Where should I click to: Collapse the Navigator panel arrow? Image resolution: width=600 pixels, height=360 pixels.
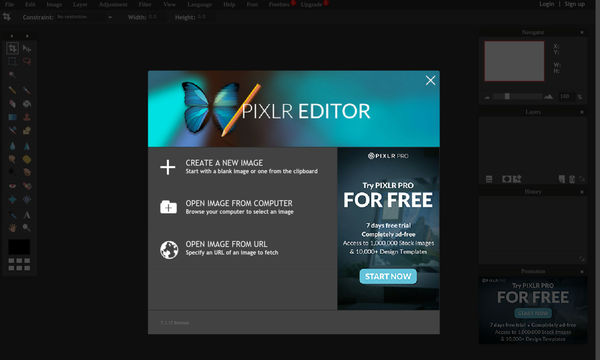(582, 33)
